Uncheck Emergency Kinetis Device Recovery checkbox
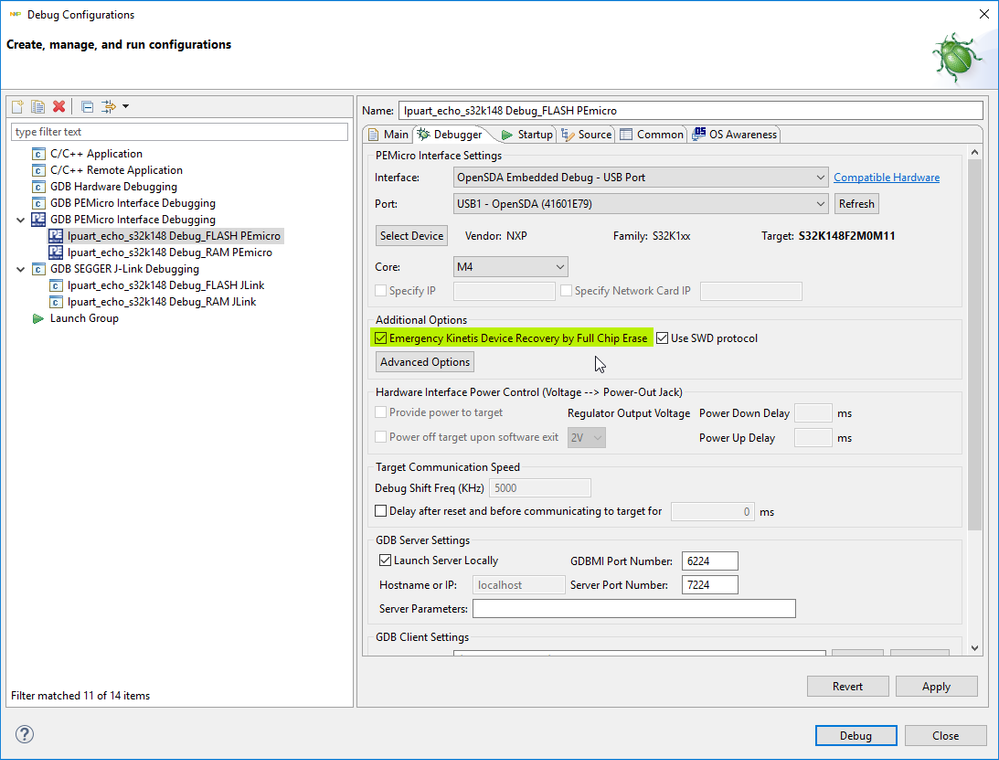This screenshot has width=999, height=760. click(381, 338)
